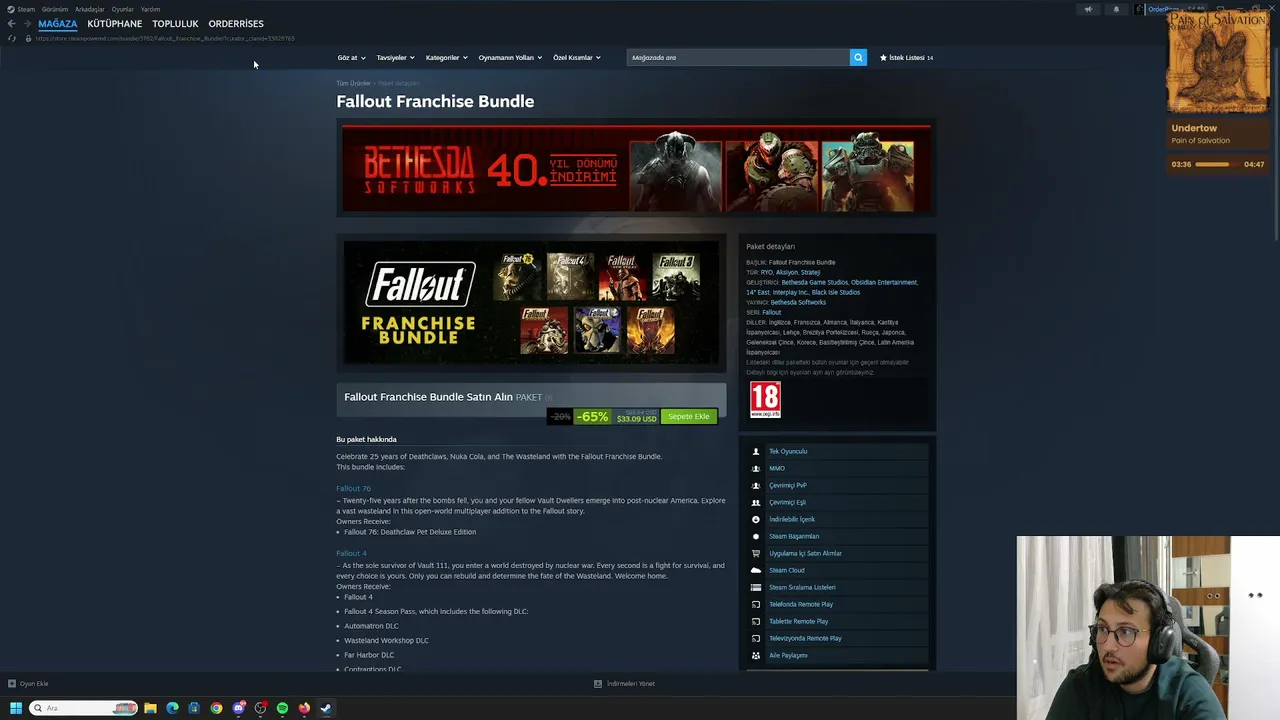Expand the Özel Kısımlar dropdown

click(x=577, y=58)
